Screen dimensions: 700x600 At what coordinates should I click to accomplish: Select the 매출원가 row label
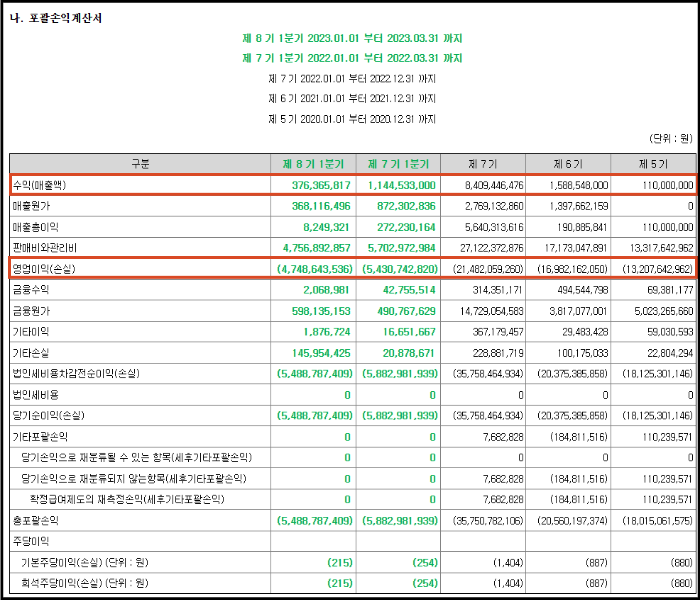click(31, 206)
